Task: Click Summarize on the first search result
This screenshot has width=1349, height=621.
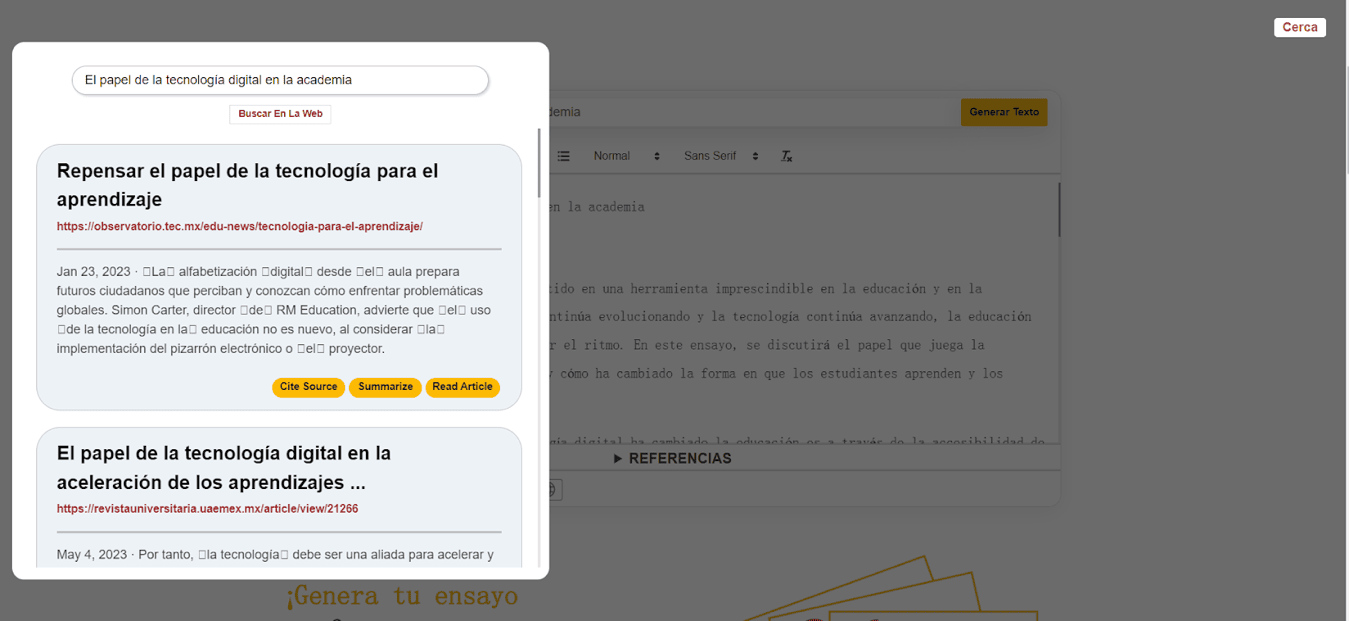Action: [385, 387]
